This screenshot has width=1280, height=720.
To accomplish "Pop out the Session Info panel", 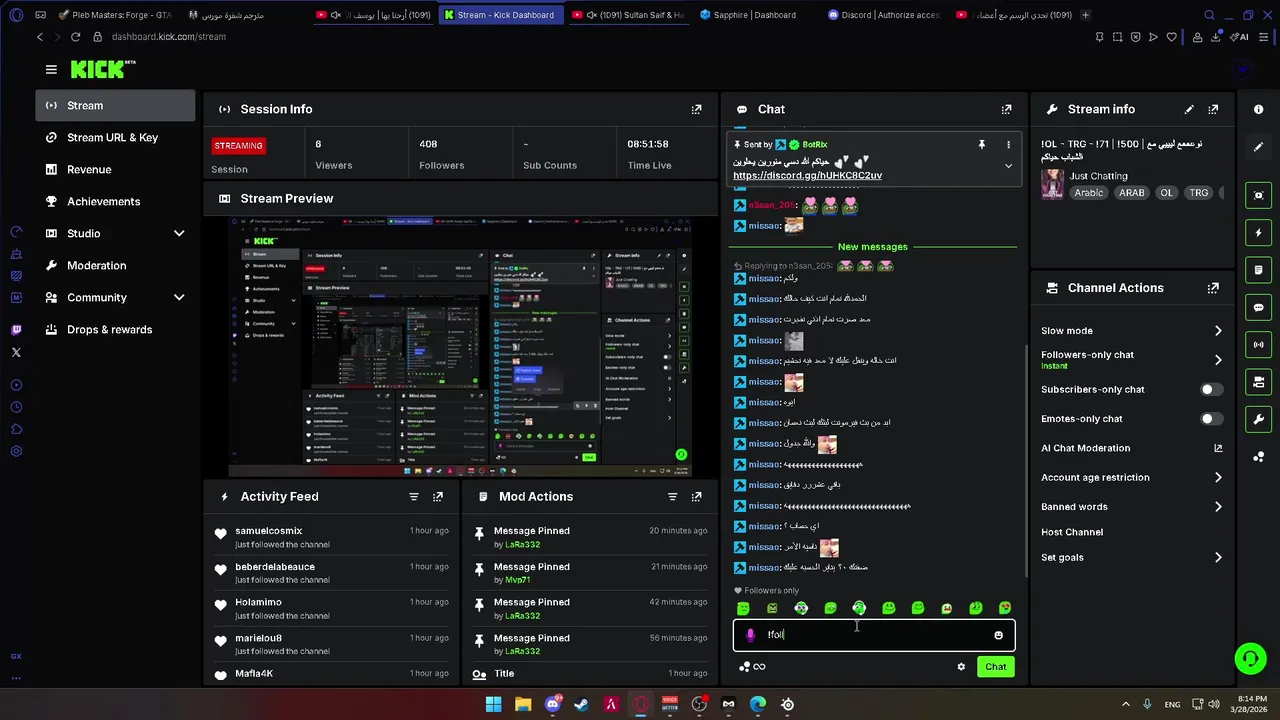I will click(696, 109).
